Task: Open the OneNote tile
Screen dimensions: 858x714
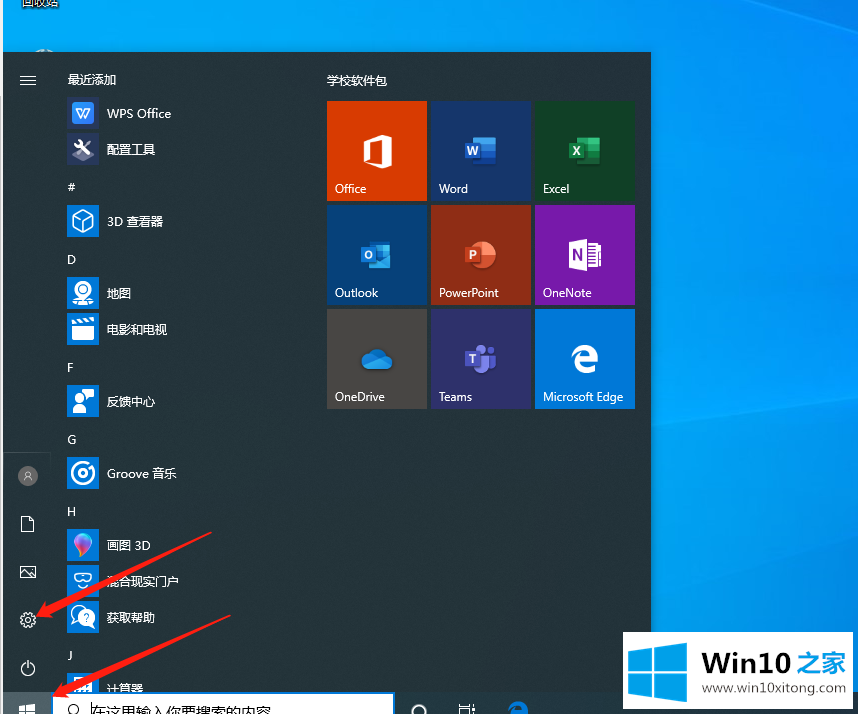Action: pyautogui.click(x=585, y=255)
